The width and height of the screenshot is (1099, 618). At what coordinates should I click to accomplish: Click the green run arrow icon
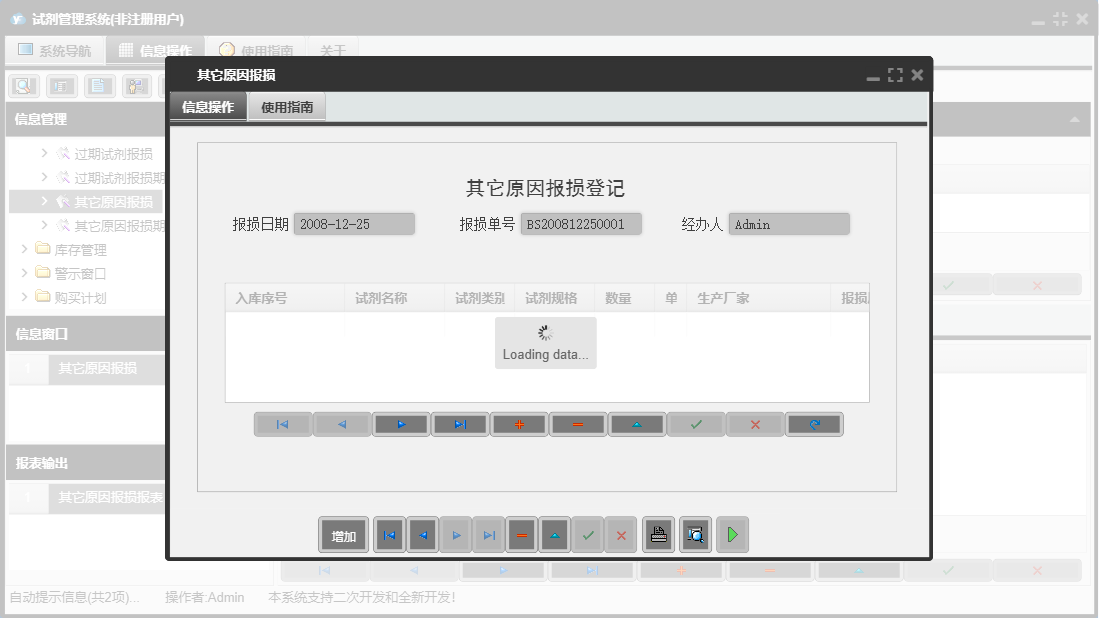732,535
